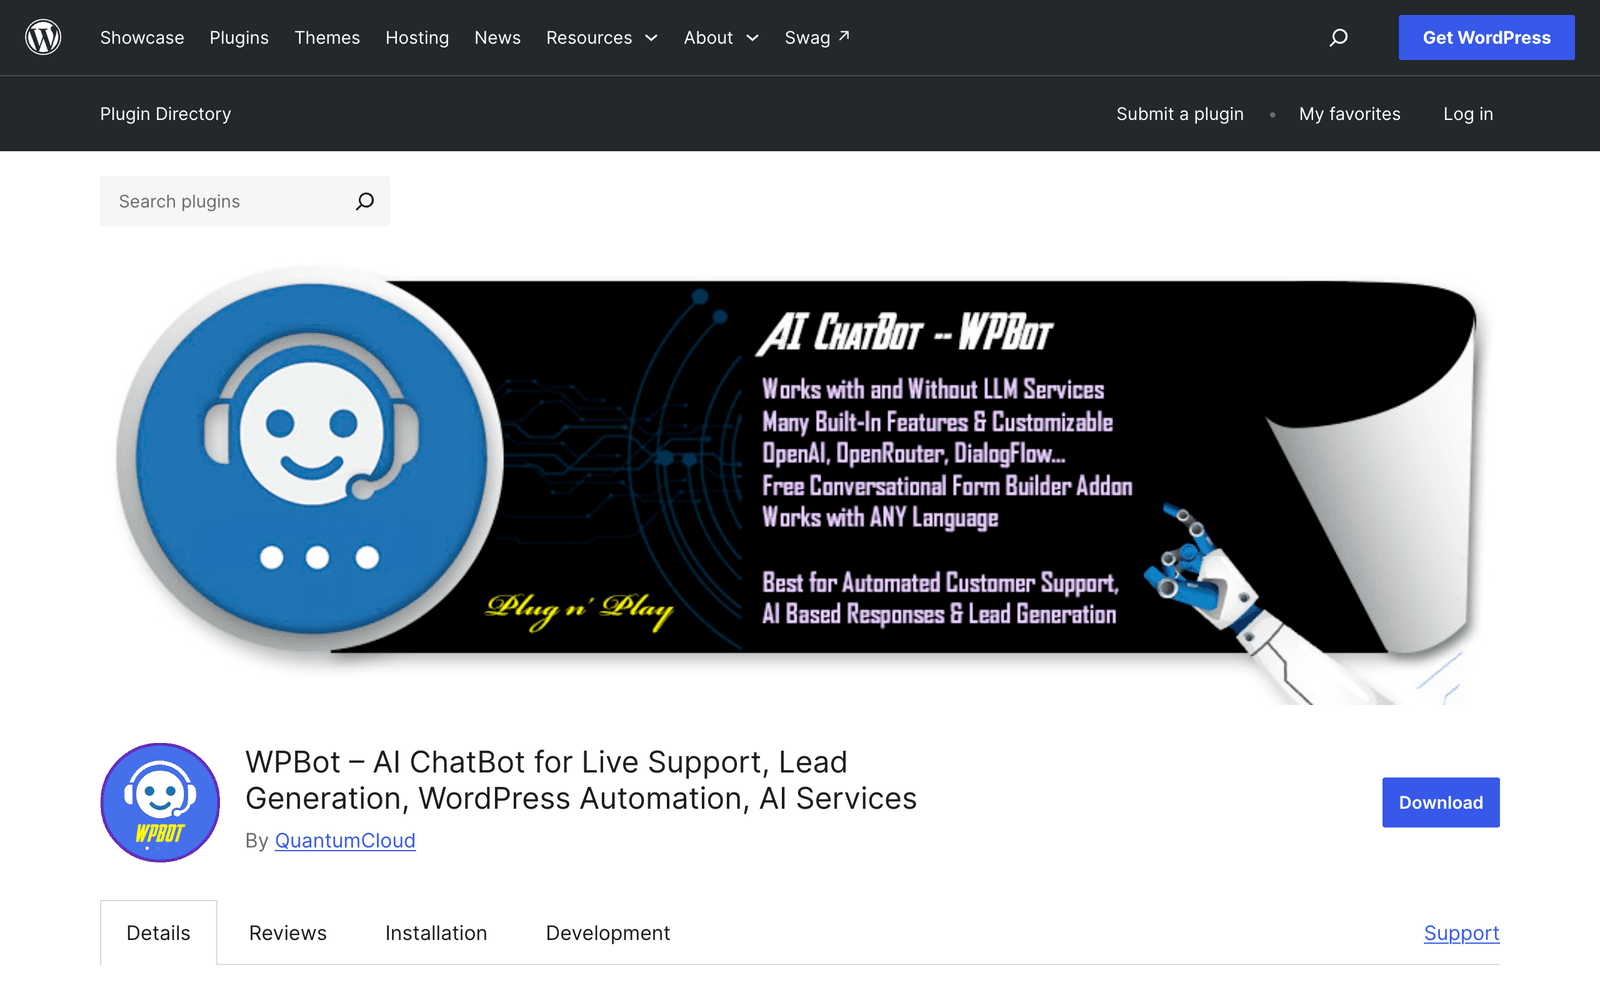The height and width of the screenshot is (1000, 1600).
Task: Click Log in
Action: 1468,114
